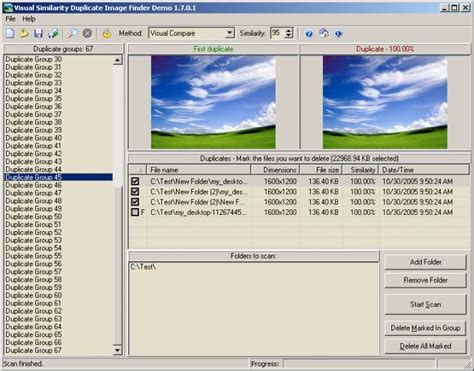Viewport: 474px width, 371px height.
Task: Click the gray Stop scan circle icon
Action: (x=87, y=33)
